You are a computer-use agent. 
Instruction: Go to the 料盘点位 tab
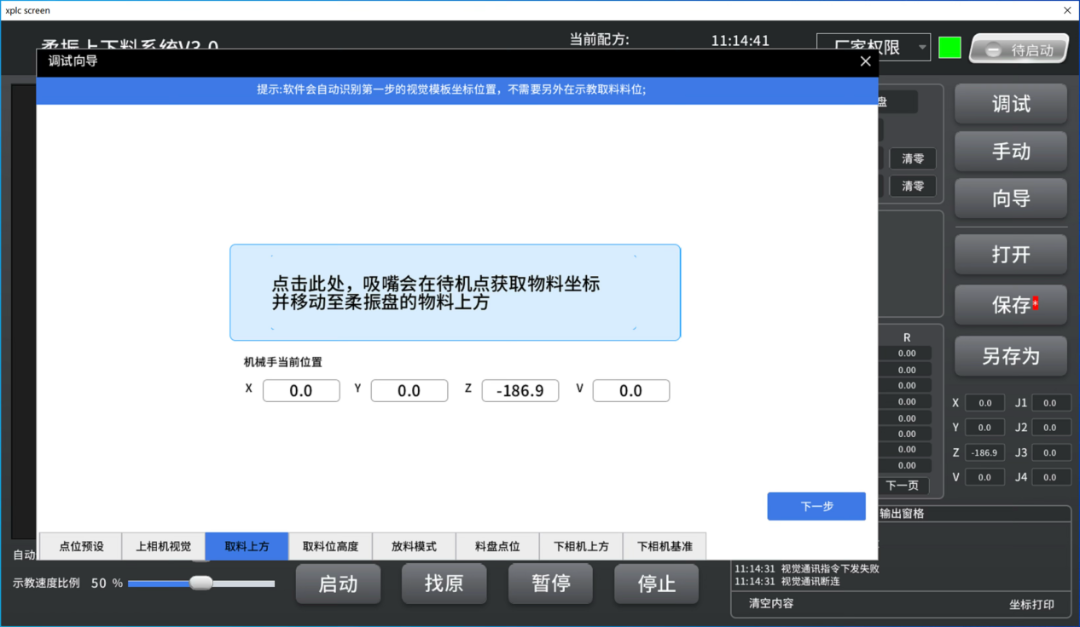(x=497, y=546)
